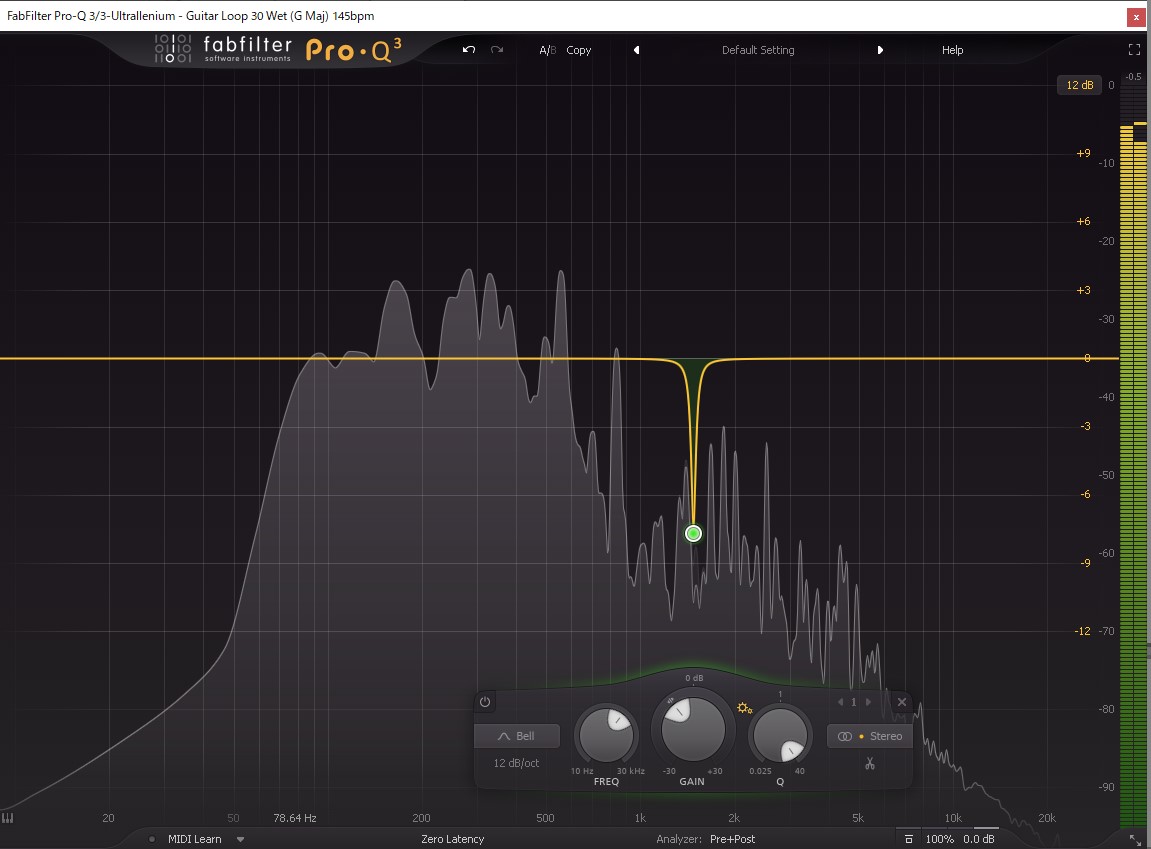1151x849 pixels.
Task: Open the Help menu
Action: click(x=952, y=50)
